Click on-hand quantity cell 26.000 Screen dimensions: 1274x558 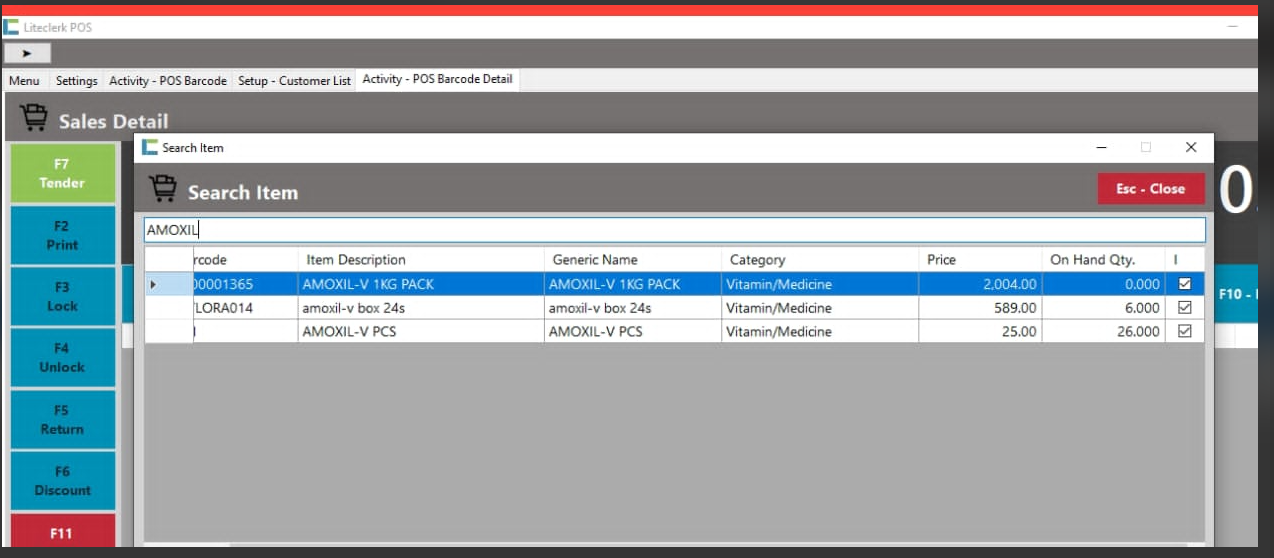coord(1103,332)
